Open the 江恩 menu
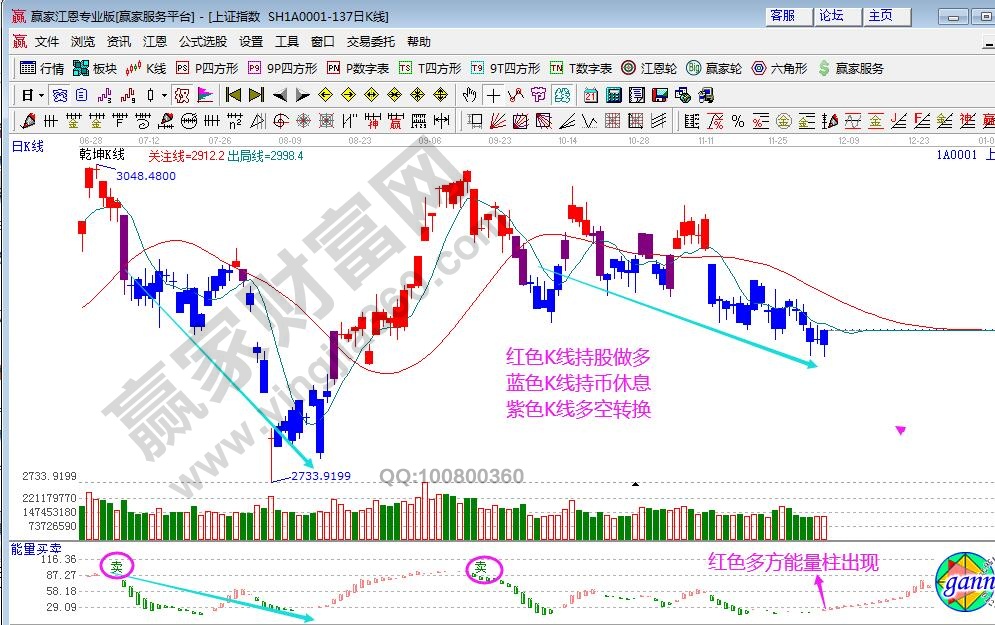 pos(155,42)
